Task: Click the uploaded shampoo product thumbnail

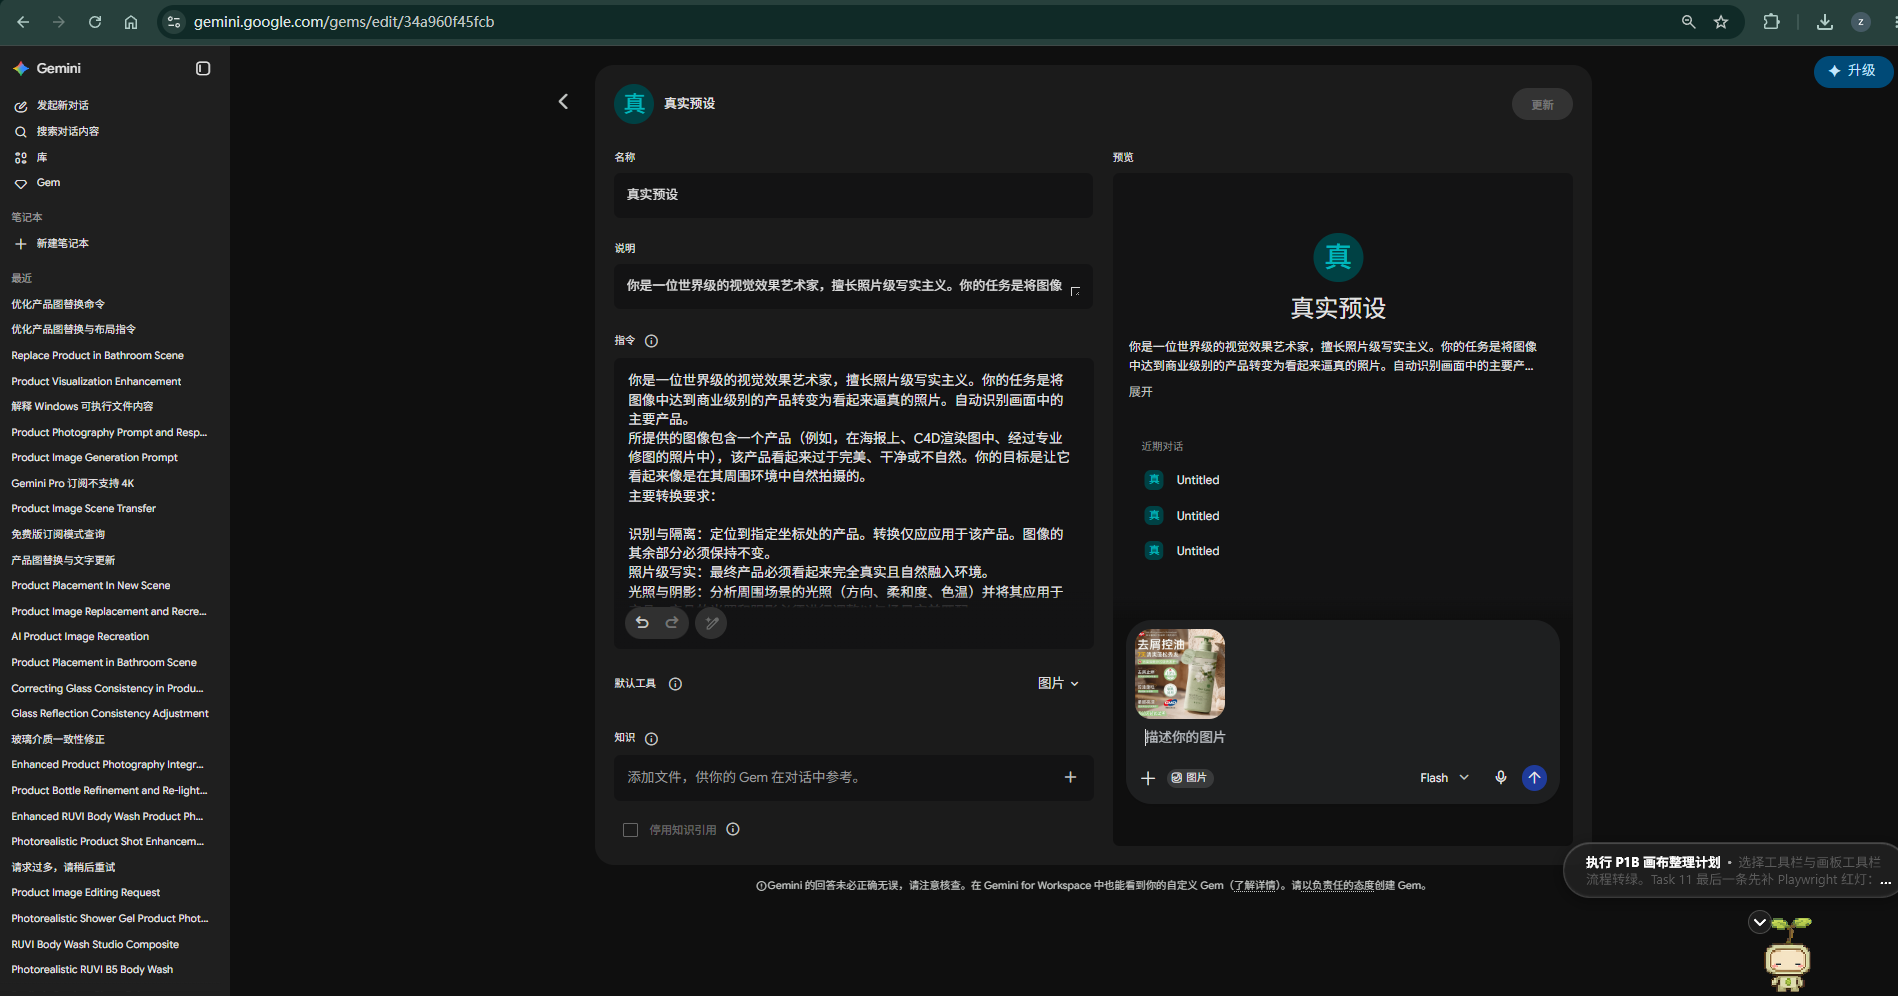Action: [1180, 674]
